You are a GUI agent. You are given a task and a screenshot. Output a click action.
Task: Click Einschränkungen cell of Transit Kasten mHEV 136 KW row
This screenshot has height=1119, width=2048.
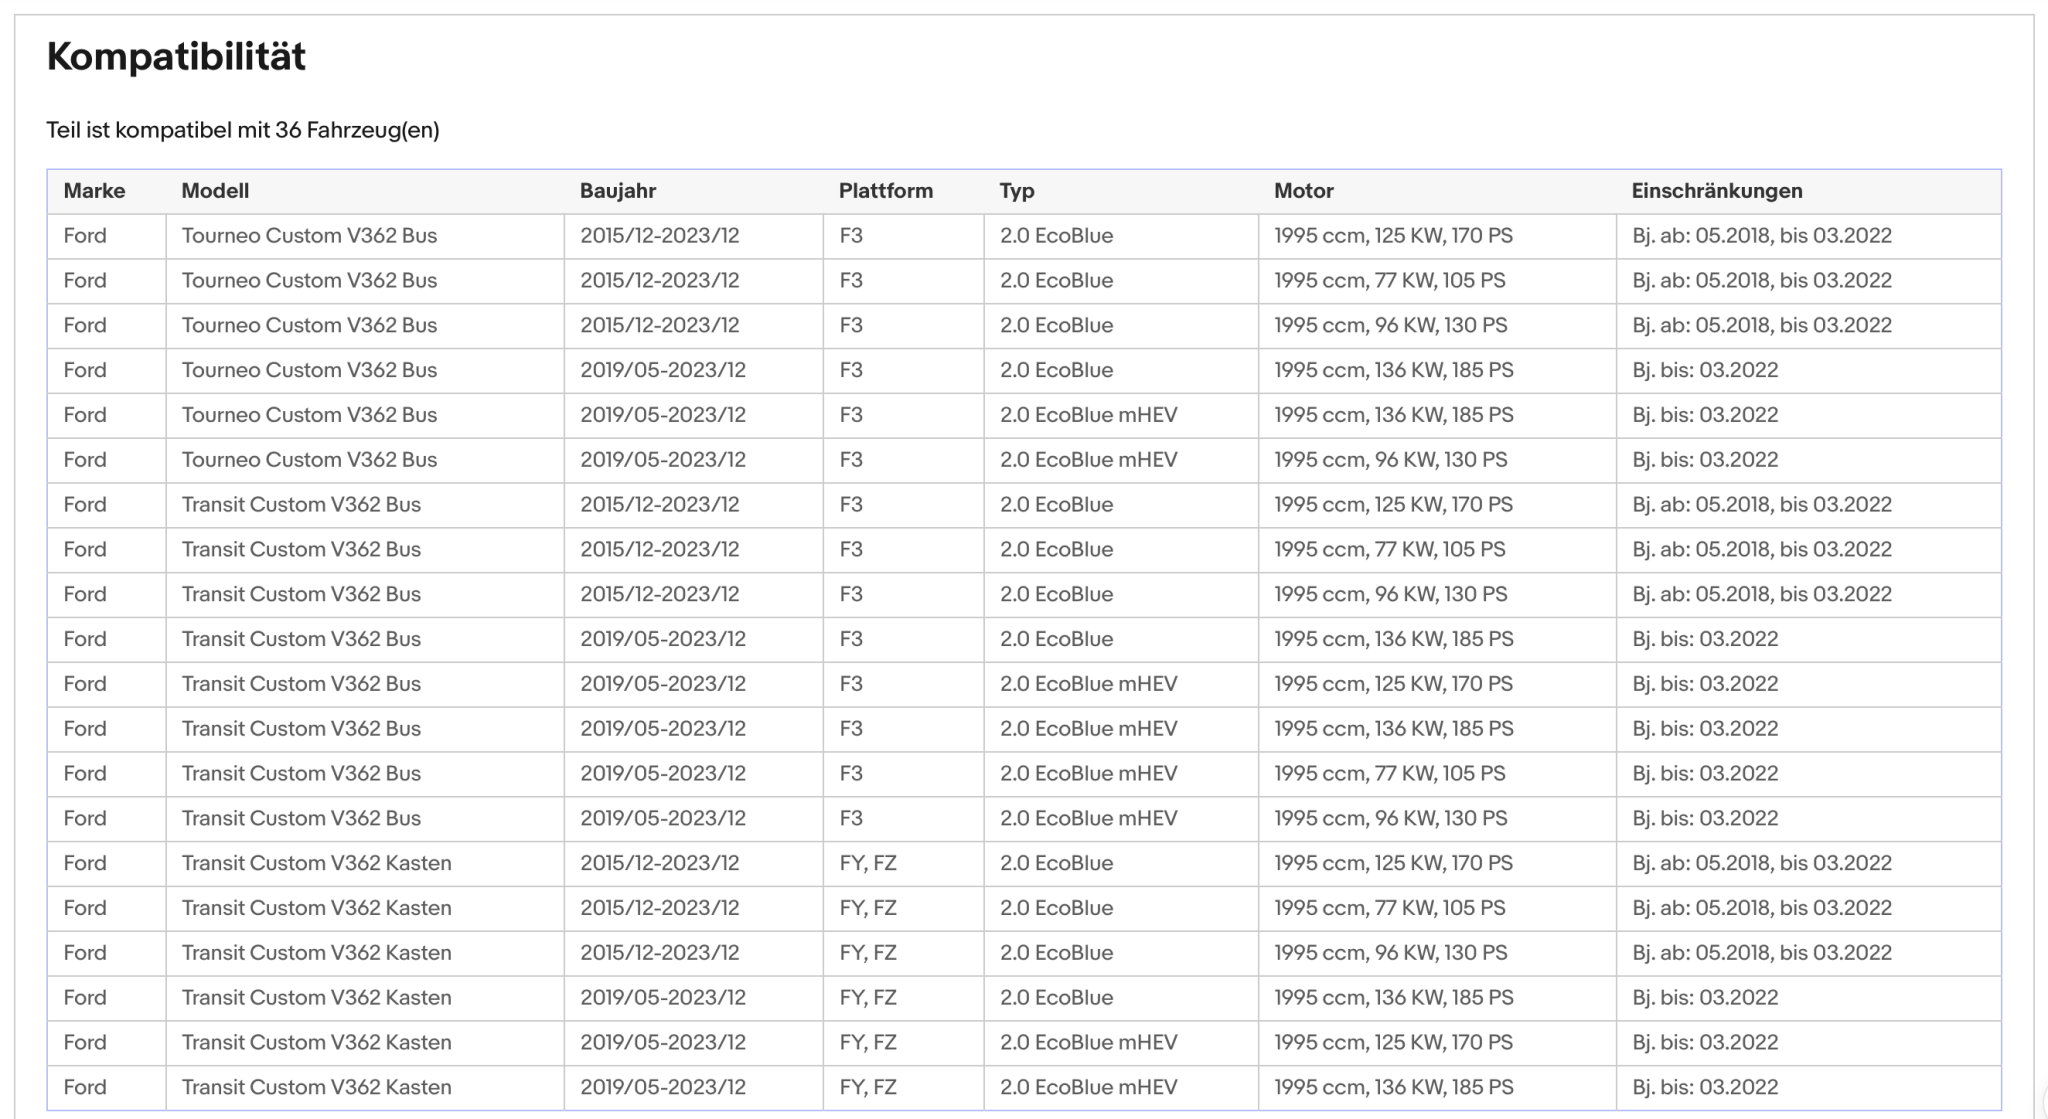click(x=1809, y=1088)
